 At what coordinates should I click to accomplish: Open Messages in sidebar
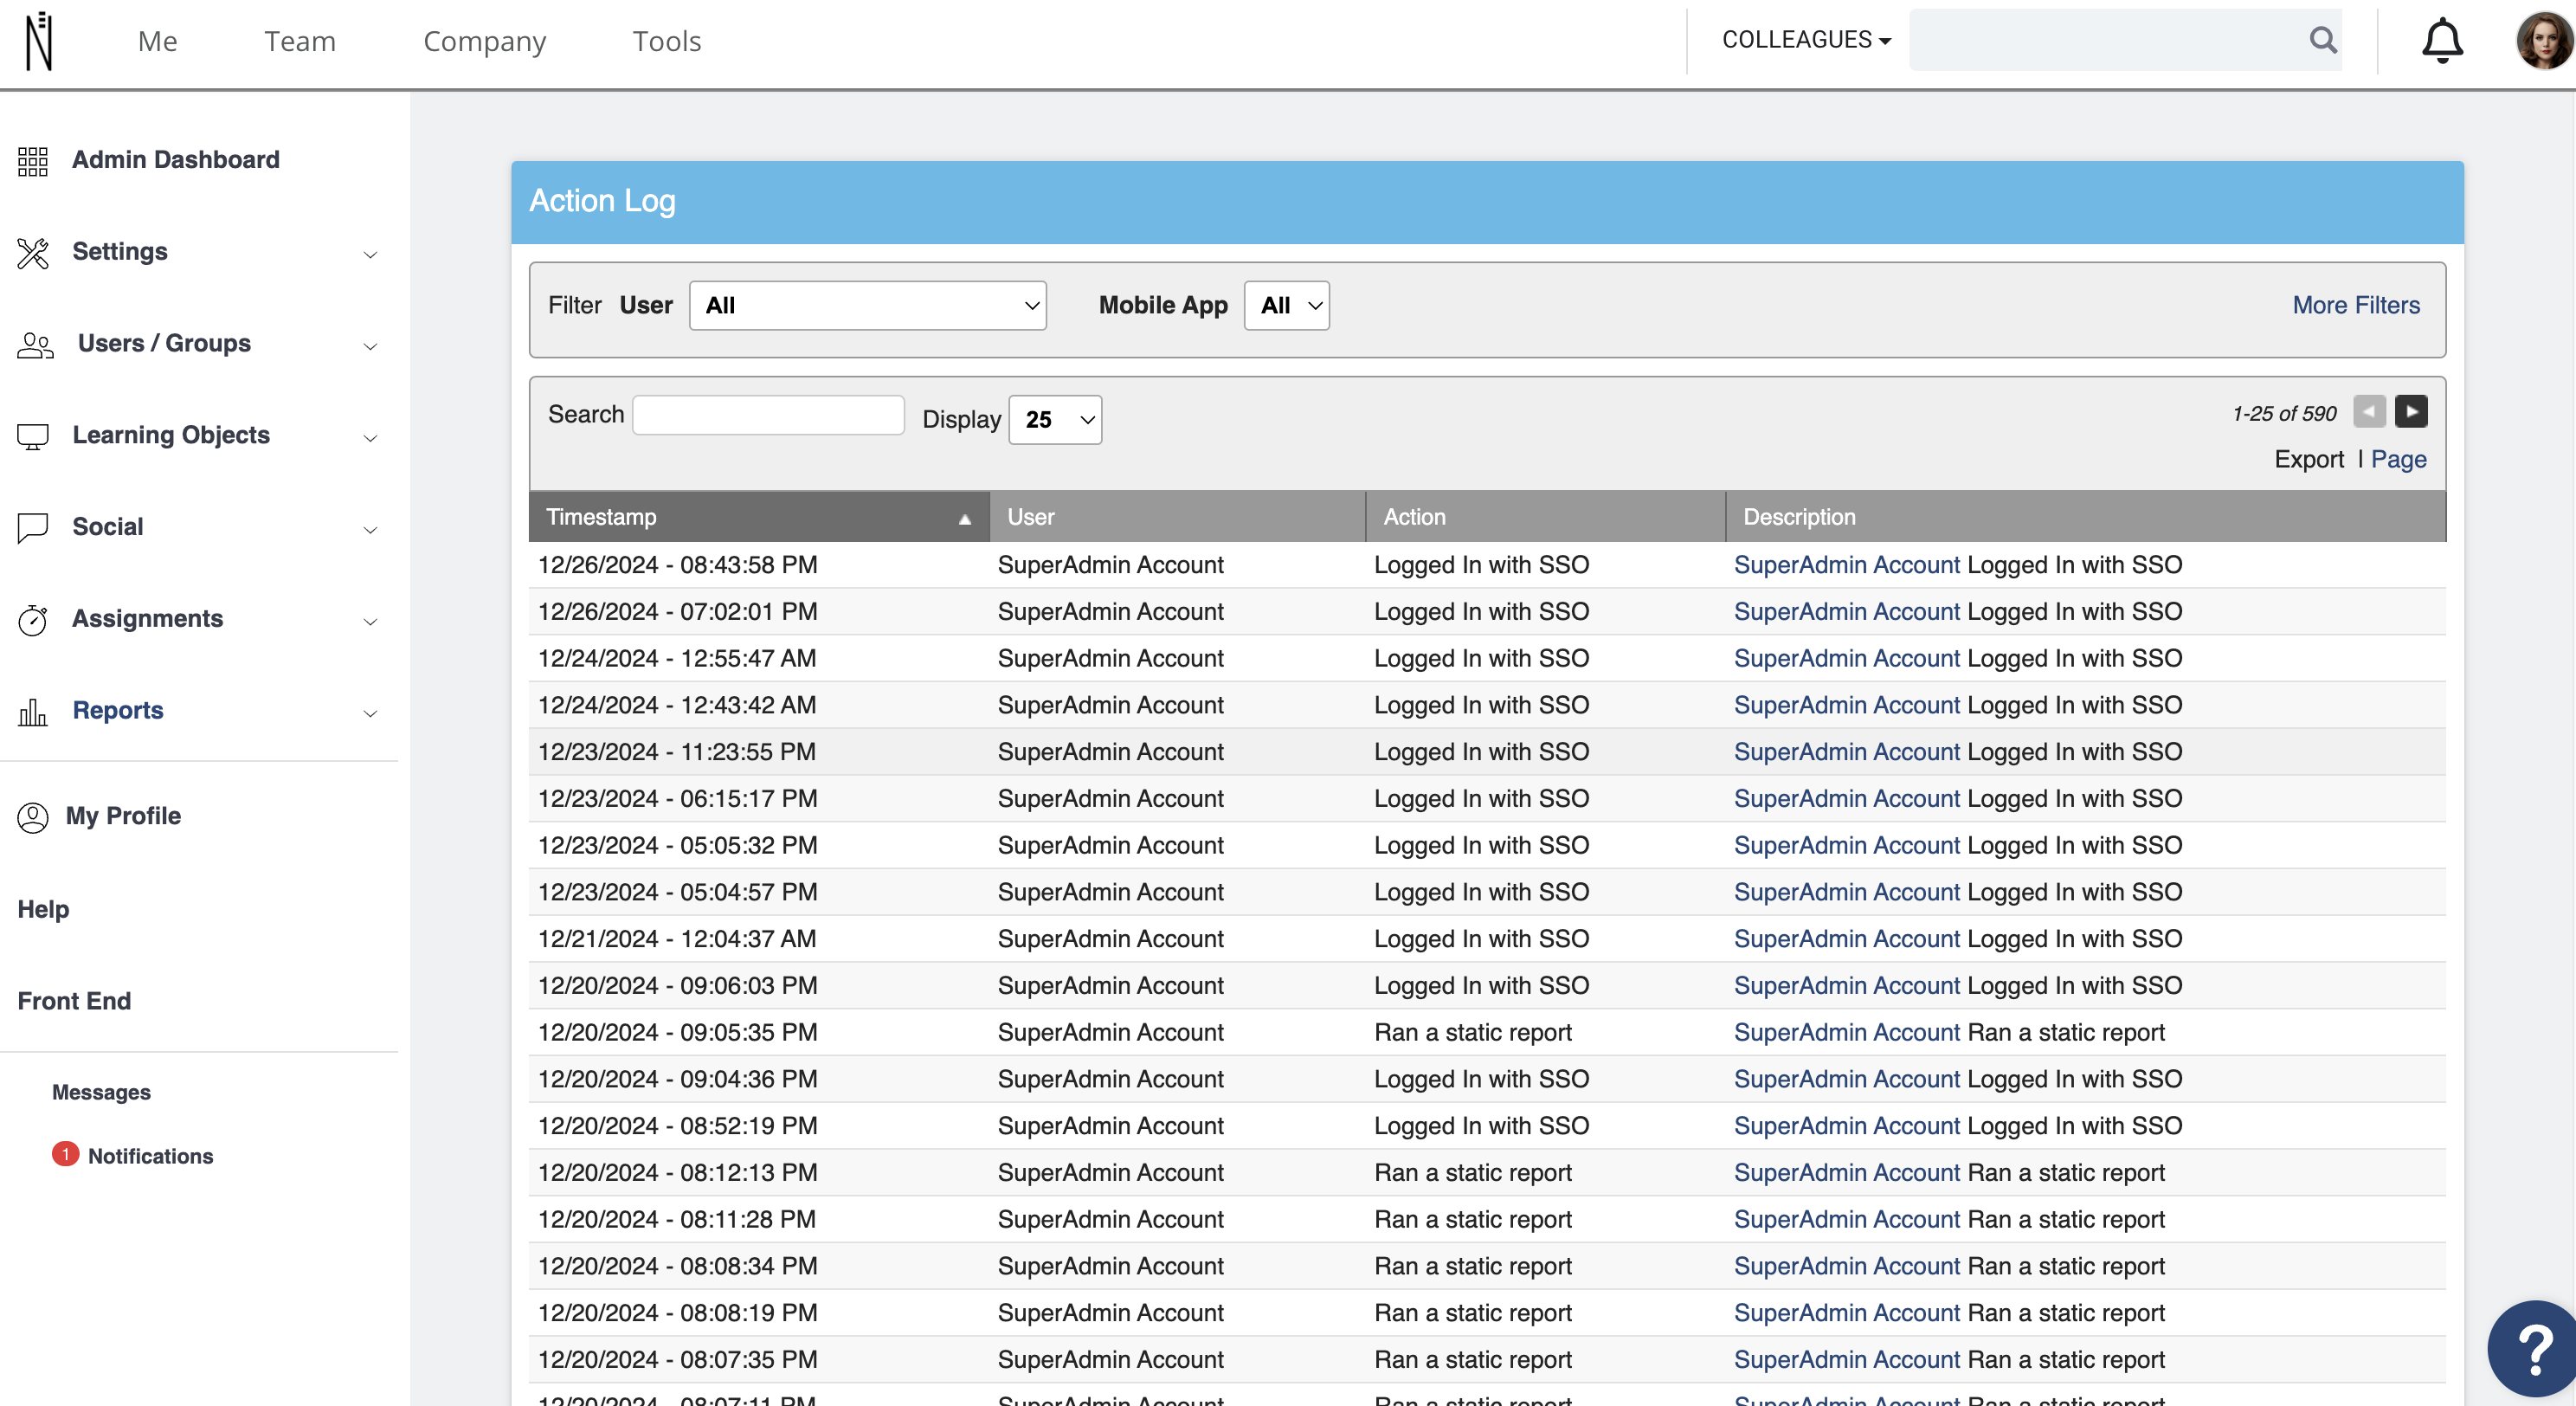click(x=101, y=1092)
